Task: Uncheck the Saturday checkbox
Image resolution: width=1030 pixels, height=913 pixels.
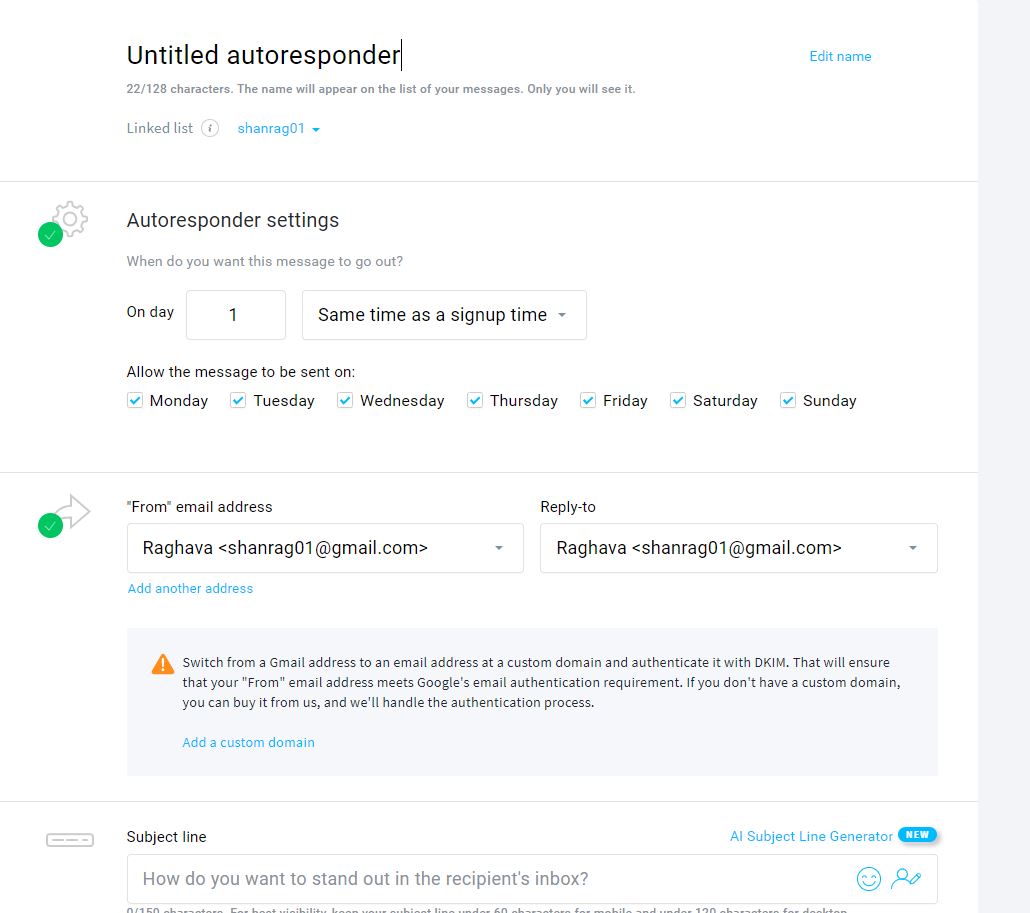Action: [x=678, y=400]
